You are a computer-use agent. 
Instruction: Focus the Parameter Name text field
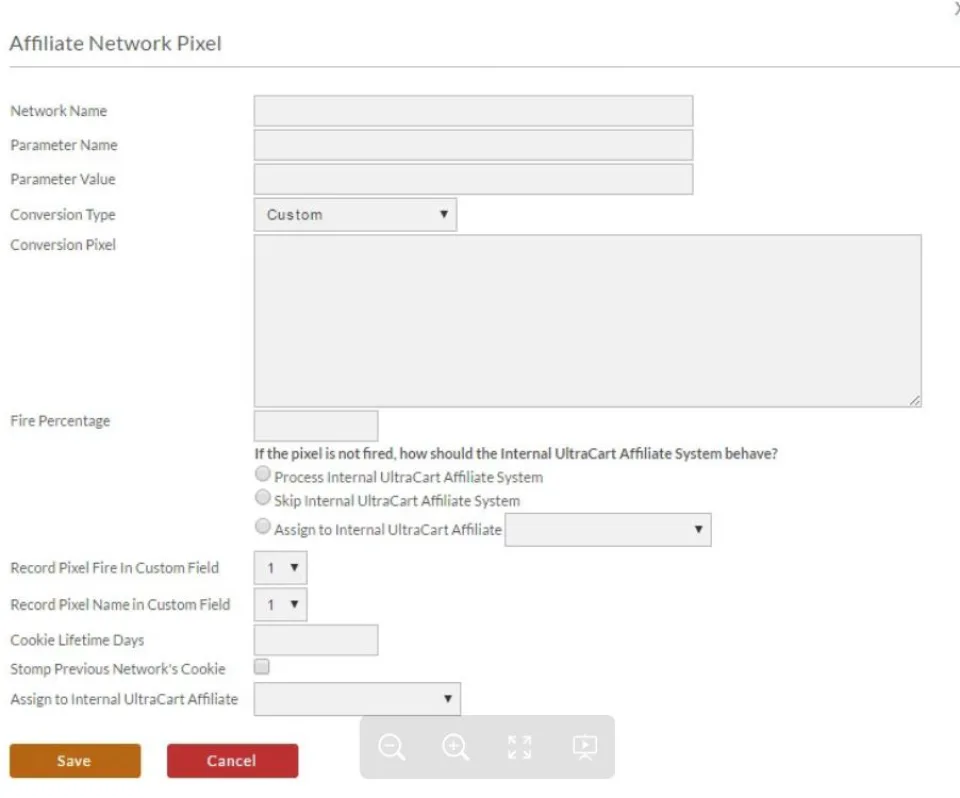(473, 145)
